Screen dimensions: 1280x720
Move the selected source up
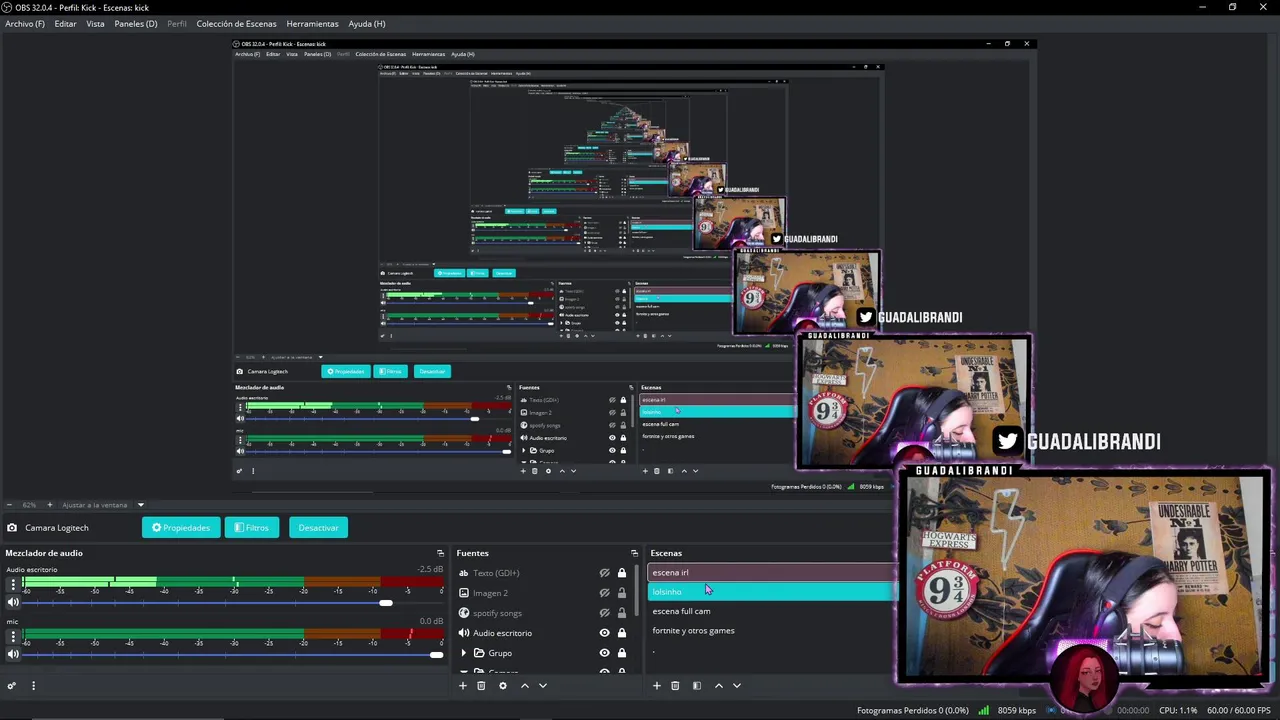click(x=524, y=686)
